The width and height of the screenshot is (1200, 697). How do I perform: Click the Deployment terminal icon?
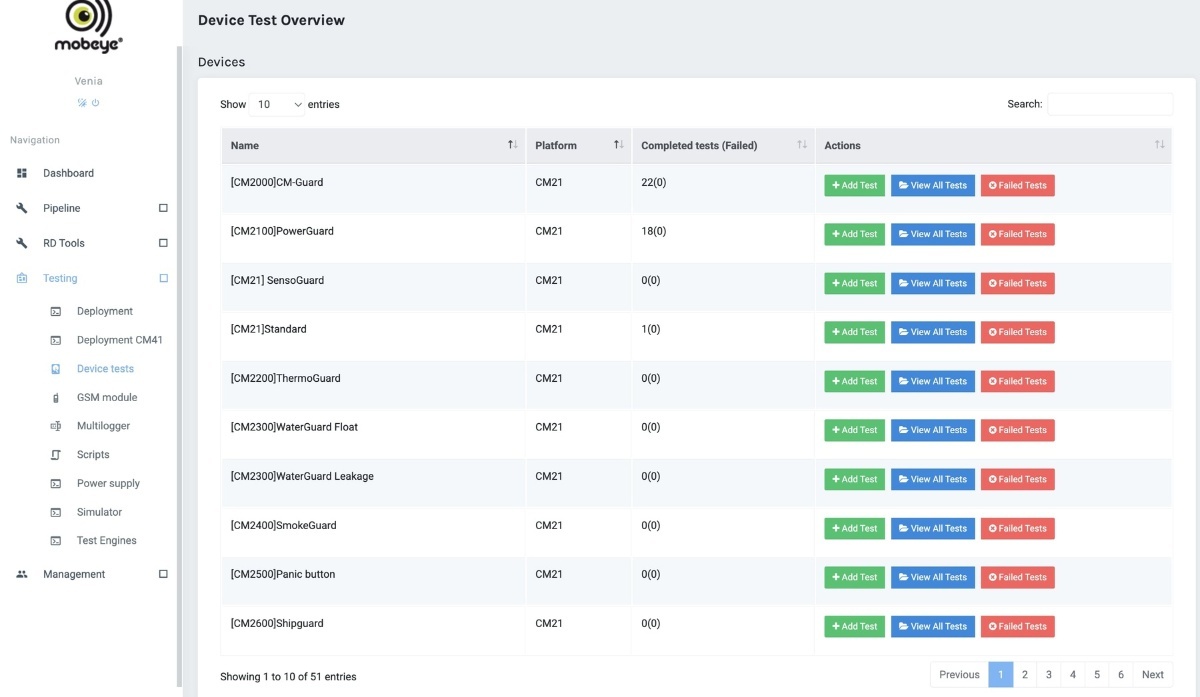tap(56, 311)
